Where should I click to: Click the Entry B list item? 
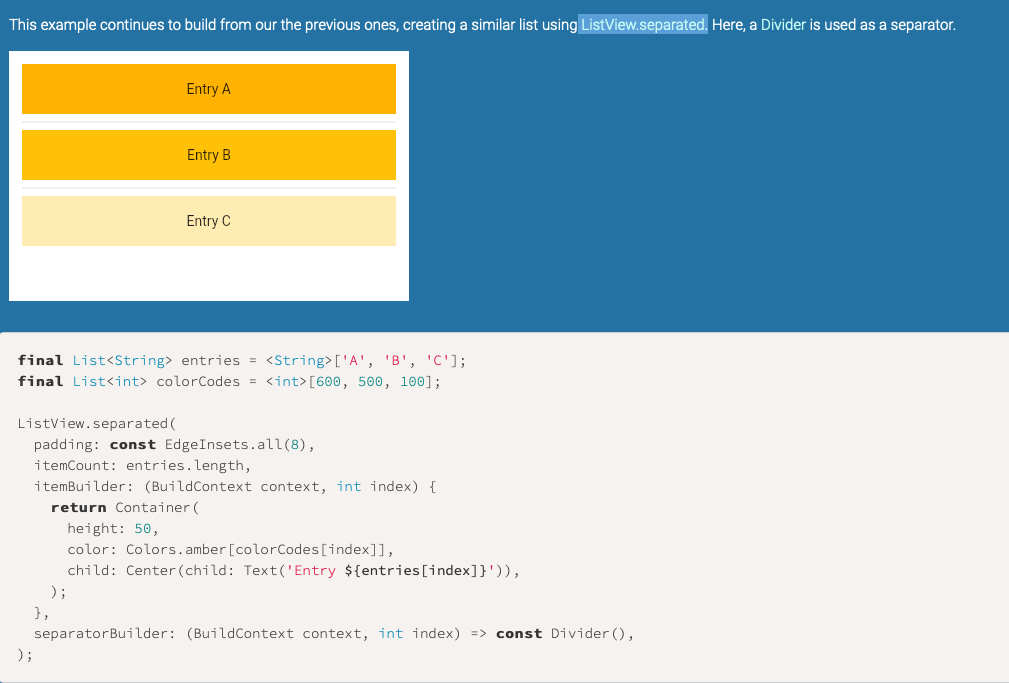pyautogui.click(x=208, y=155)
